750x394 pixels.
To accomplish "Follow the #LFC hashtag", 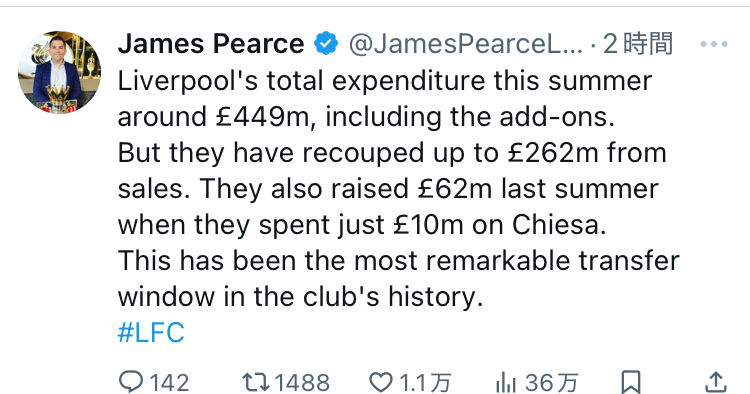I will coord(151,333).
